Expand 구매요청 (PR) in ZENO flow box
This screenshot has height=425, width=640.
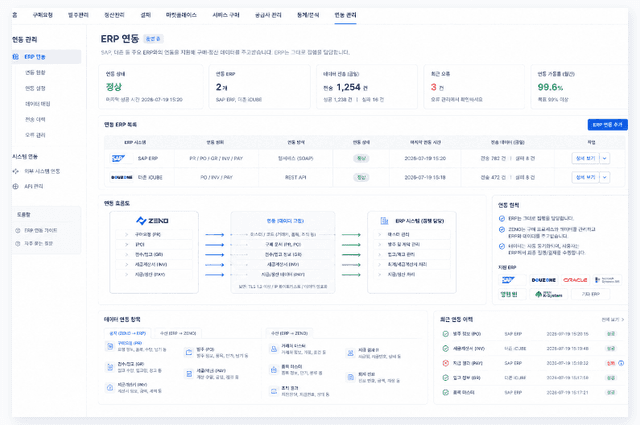(127, 235)
